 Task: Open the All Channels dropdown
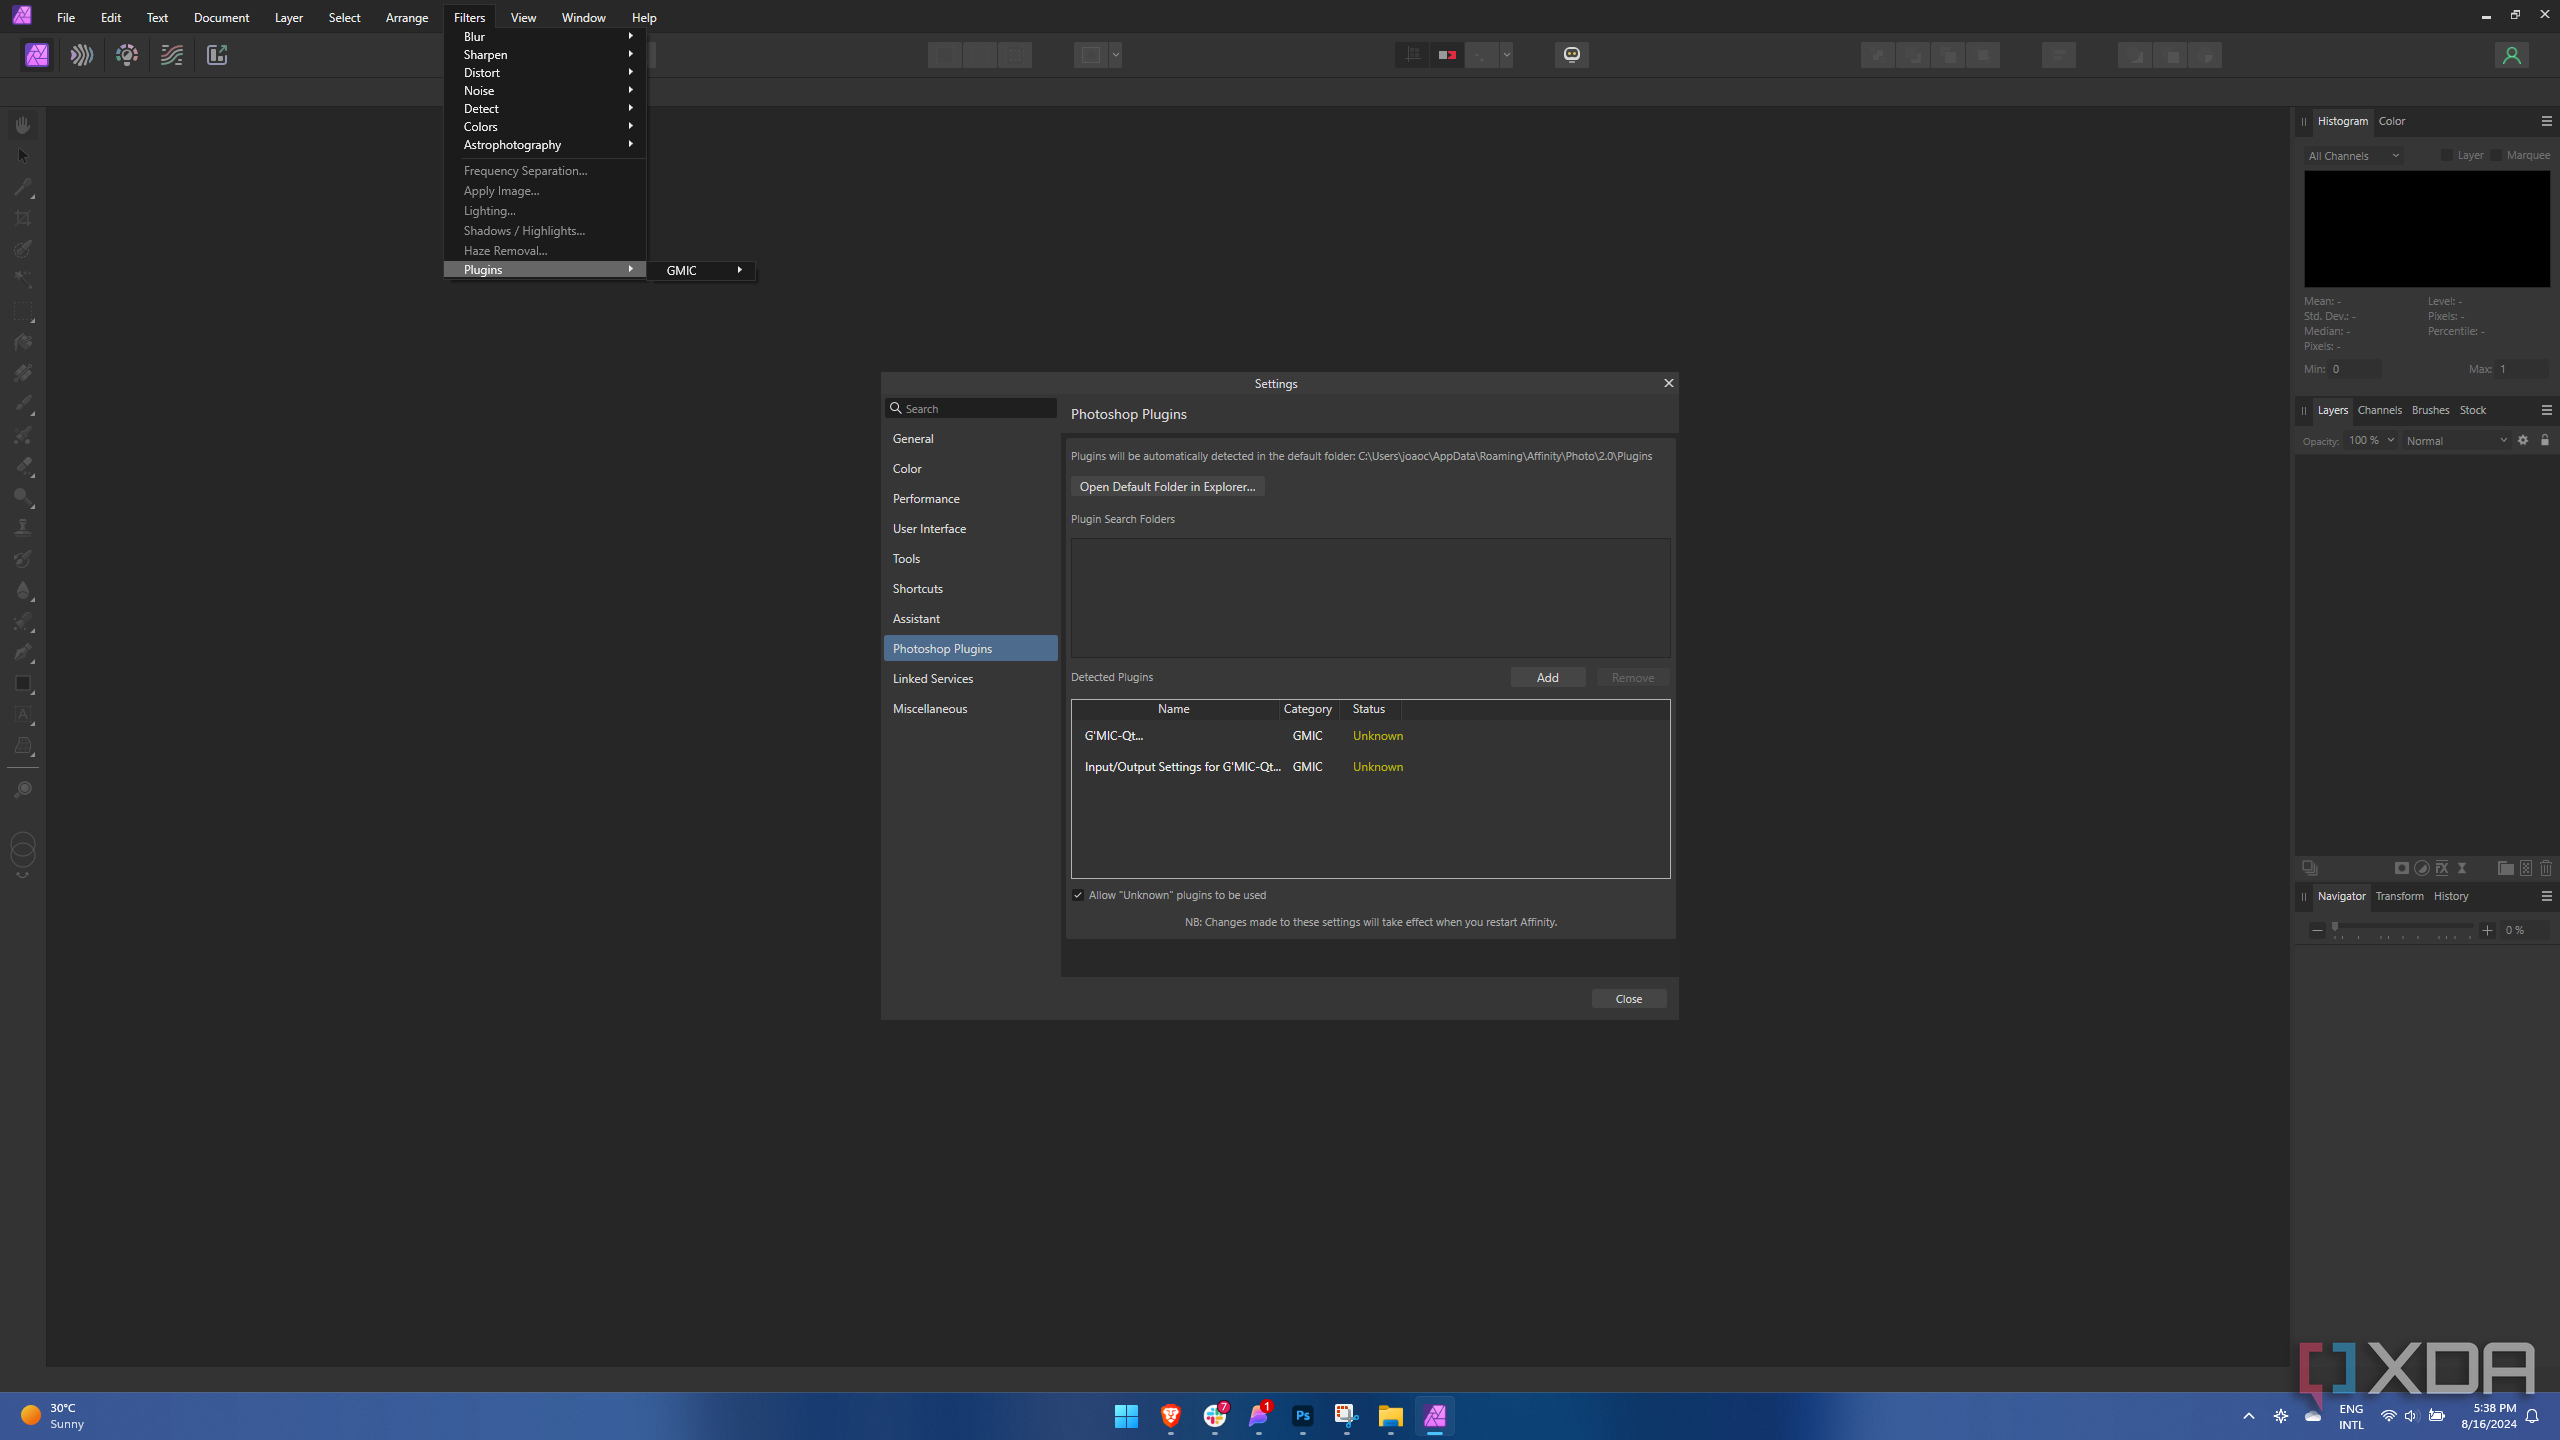click(x=2353, y=155)
